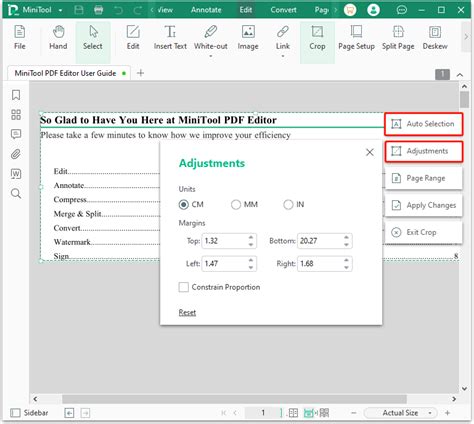Click the Split Page tool
The height and width of the screenshot is (424, 474).
point(398,37)
